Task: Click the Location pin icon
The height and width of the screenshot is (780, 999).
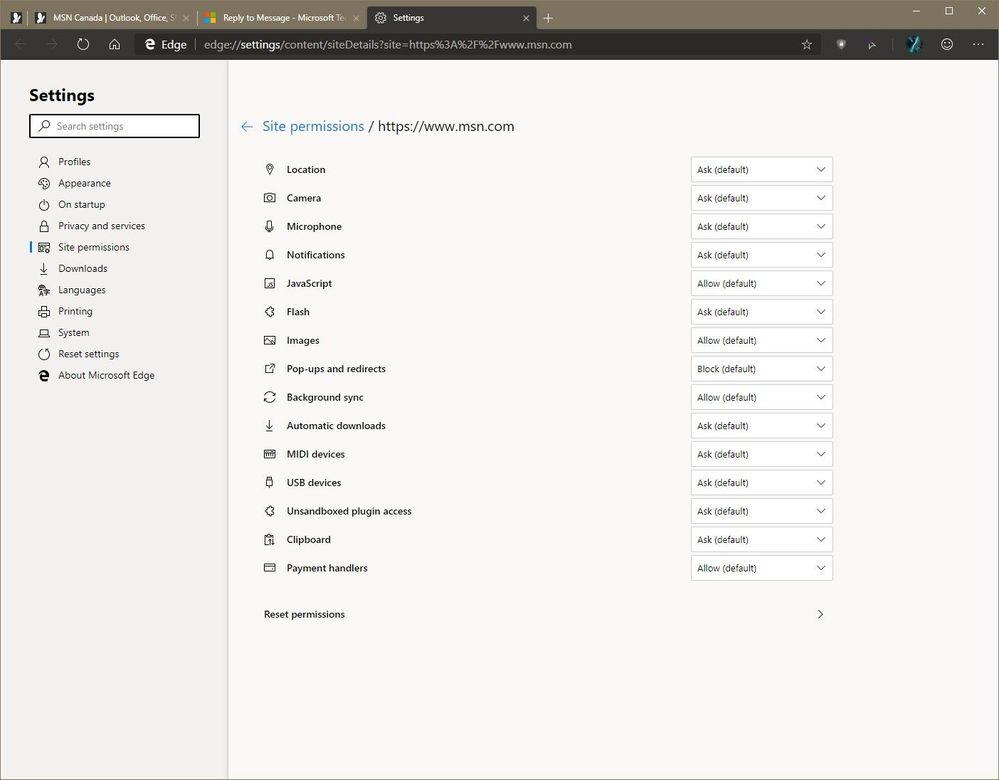Action: pyautogui.click(x=270, y=170)
